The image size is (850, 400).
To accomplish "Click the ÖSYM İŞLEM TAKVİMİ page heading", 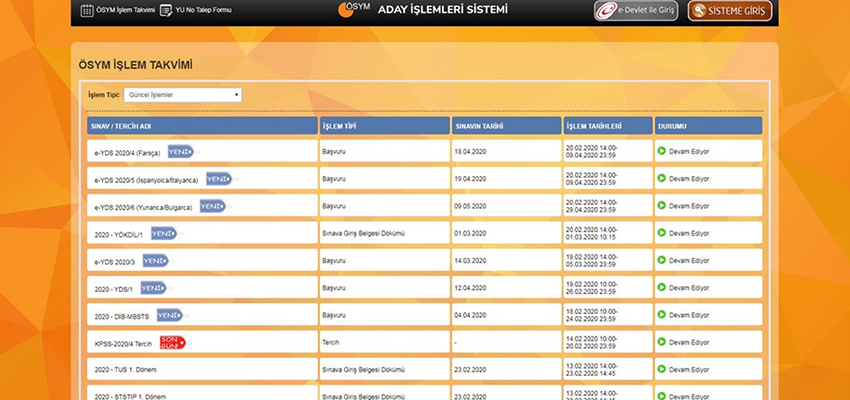I will pos(136,66).
